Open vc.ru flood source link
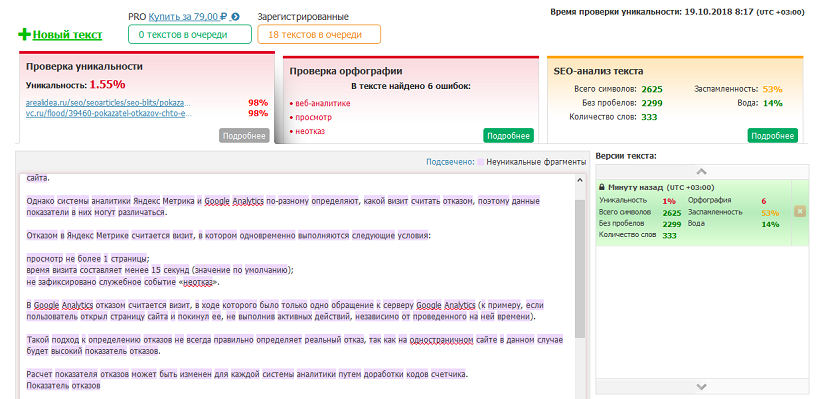818x399 pixels. coord(109,113)
